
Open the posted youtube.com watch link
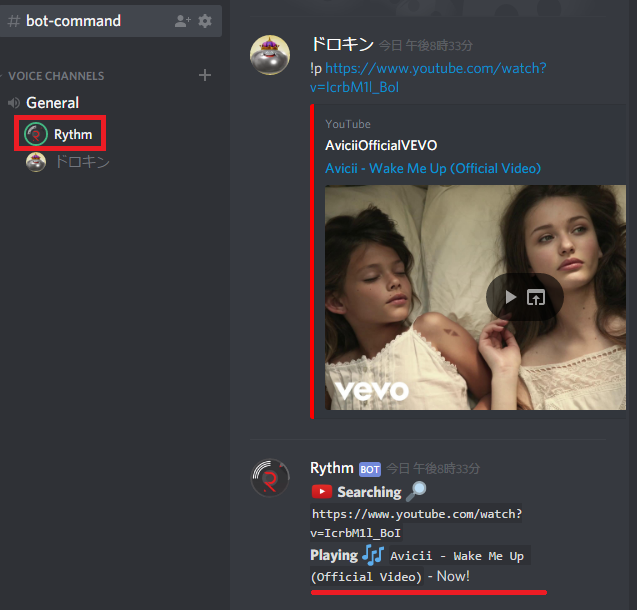click(428, 78)
